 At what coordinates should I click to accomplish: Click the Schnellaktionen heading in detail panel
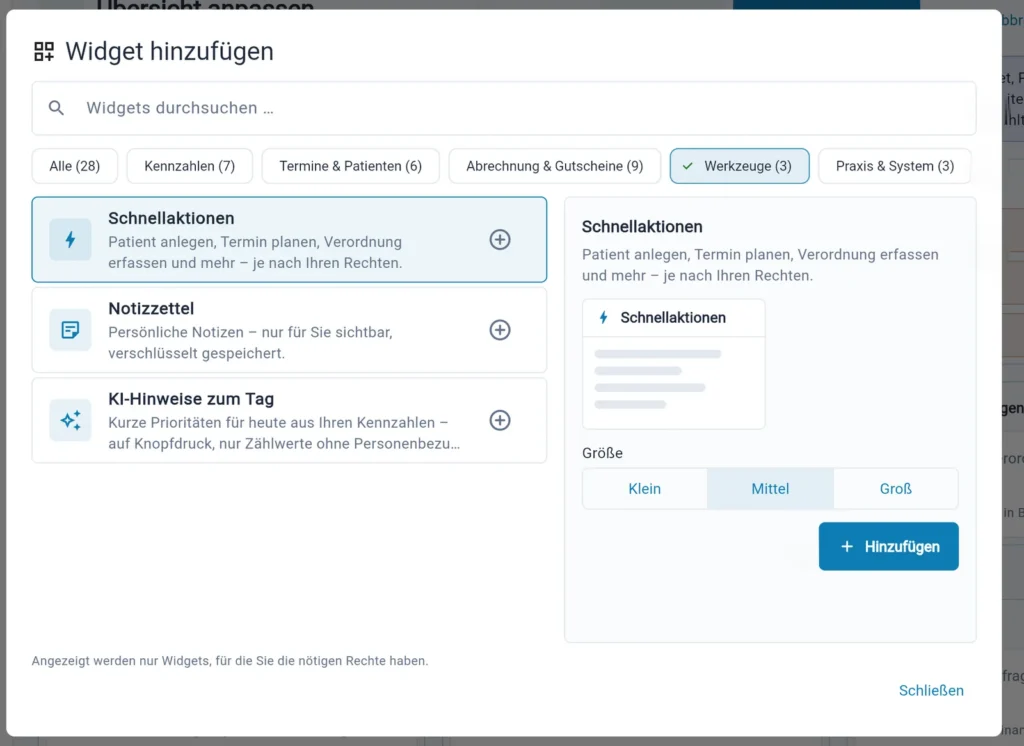point(642,227)
